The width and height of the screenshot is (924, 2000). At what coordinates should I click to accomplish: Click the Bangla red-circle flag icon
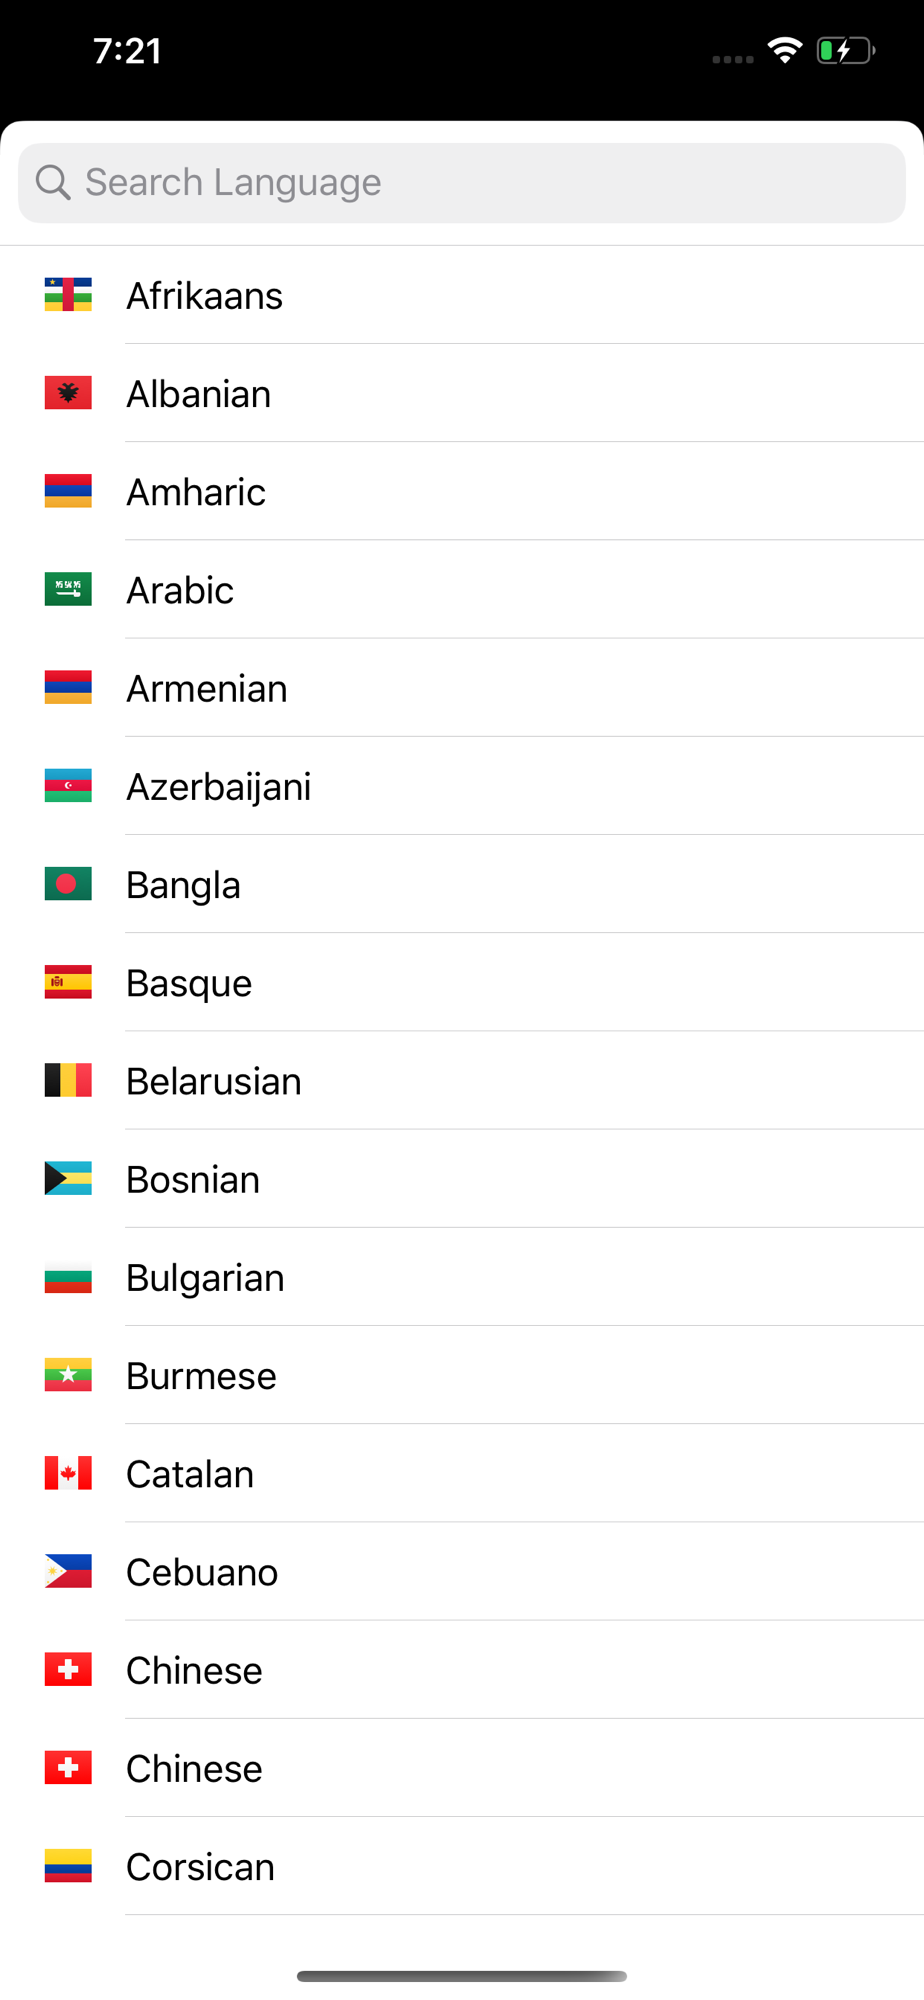68,884
